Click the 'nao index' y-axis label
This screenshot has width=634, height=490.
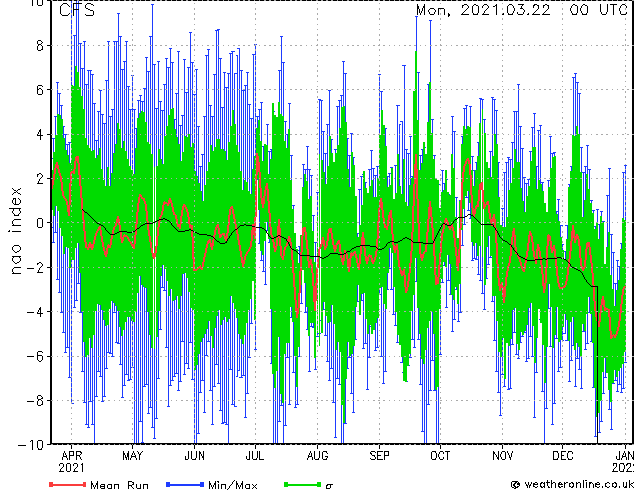[15, 231]
